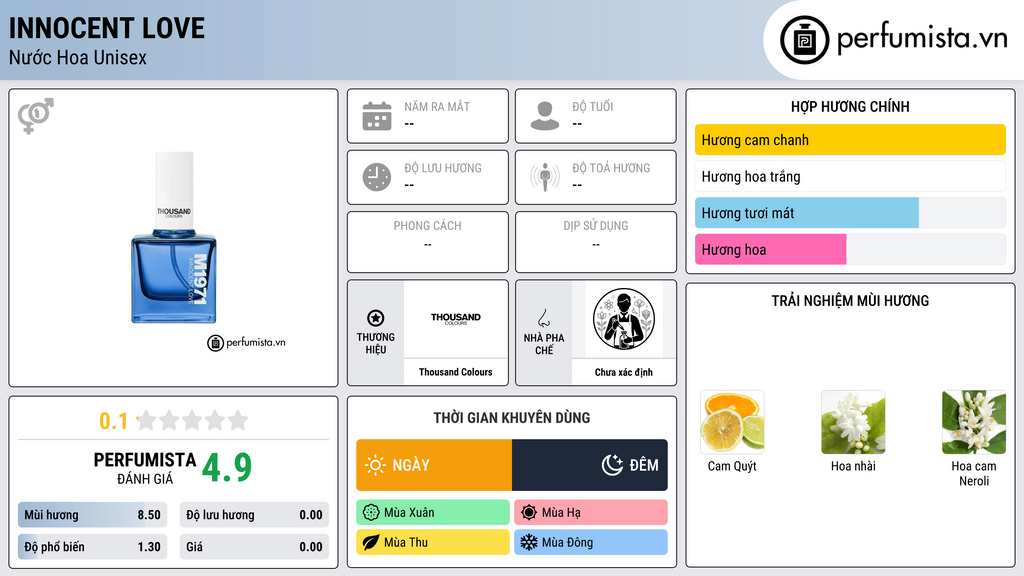
Task: Click the Hương hoa trắng accord bar
Action: coord(850,176)
